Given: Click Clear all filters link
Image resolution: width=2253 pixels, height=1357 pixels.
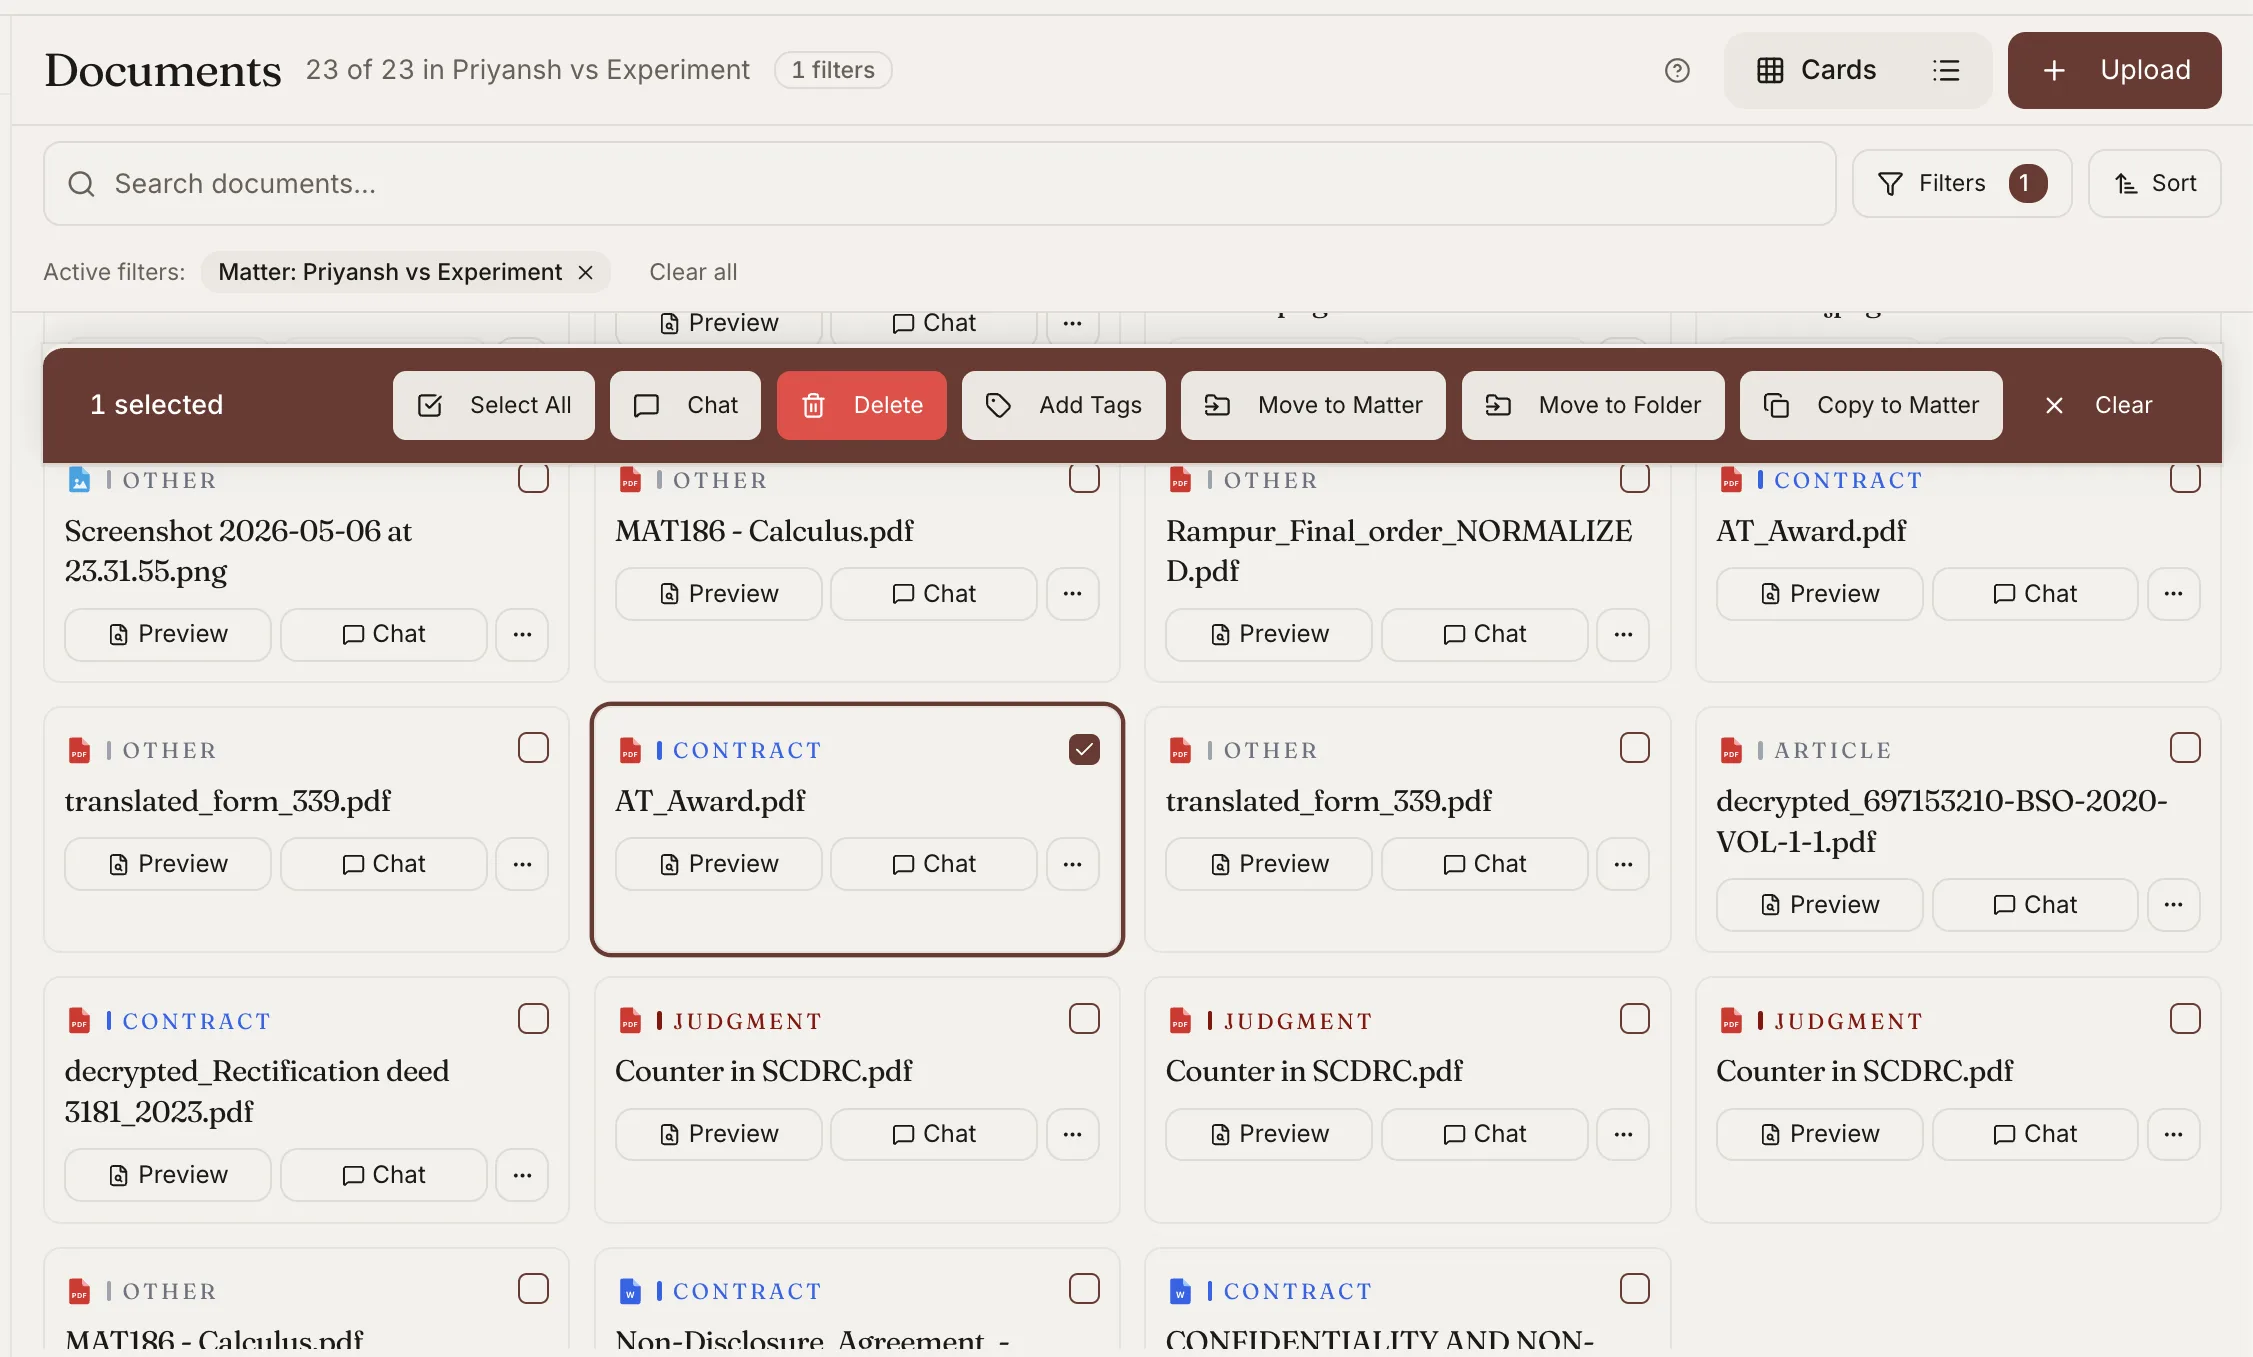Looking at the screenshot, I should [693, 272].
